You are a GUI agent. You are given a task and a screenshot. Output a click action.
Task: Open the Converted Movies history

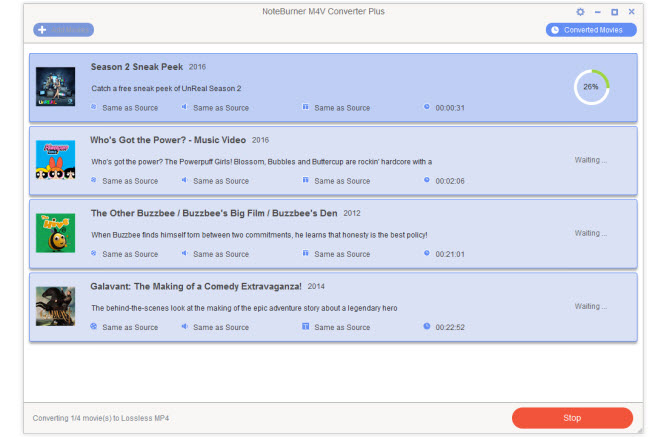click(591, 30)
